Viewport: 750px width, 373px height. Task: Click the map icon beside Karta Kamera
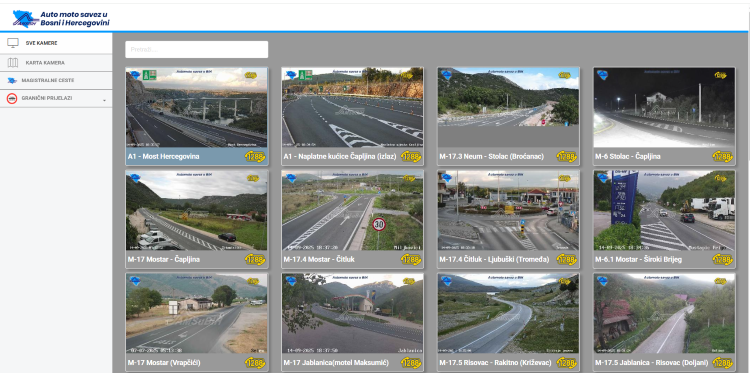(x=13, y=63)
